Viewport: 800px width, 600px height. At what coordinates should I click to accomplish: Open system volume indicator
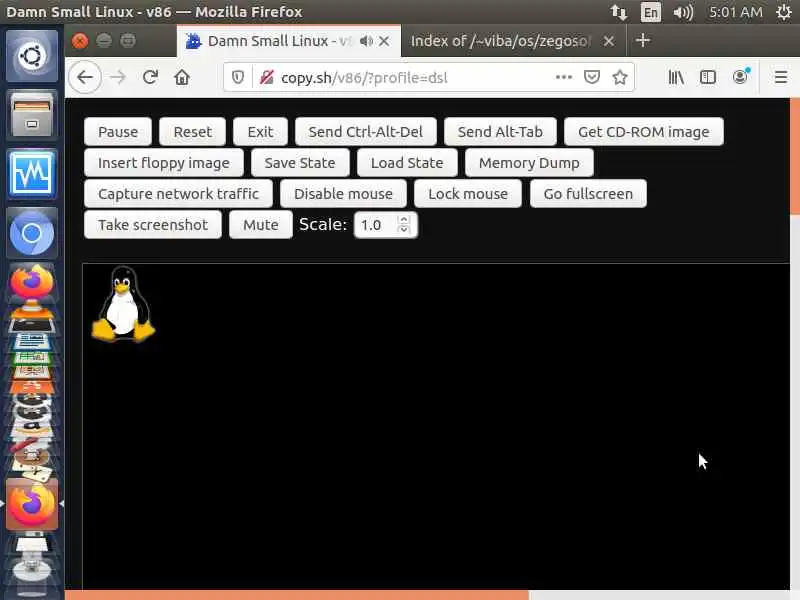(683, 12)
